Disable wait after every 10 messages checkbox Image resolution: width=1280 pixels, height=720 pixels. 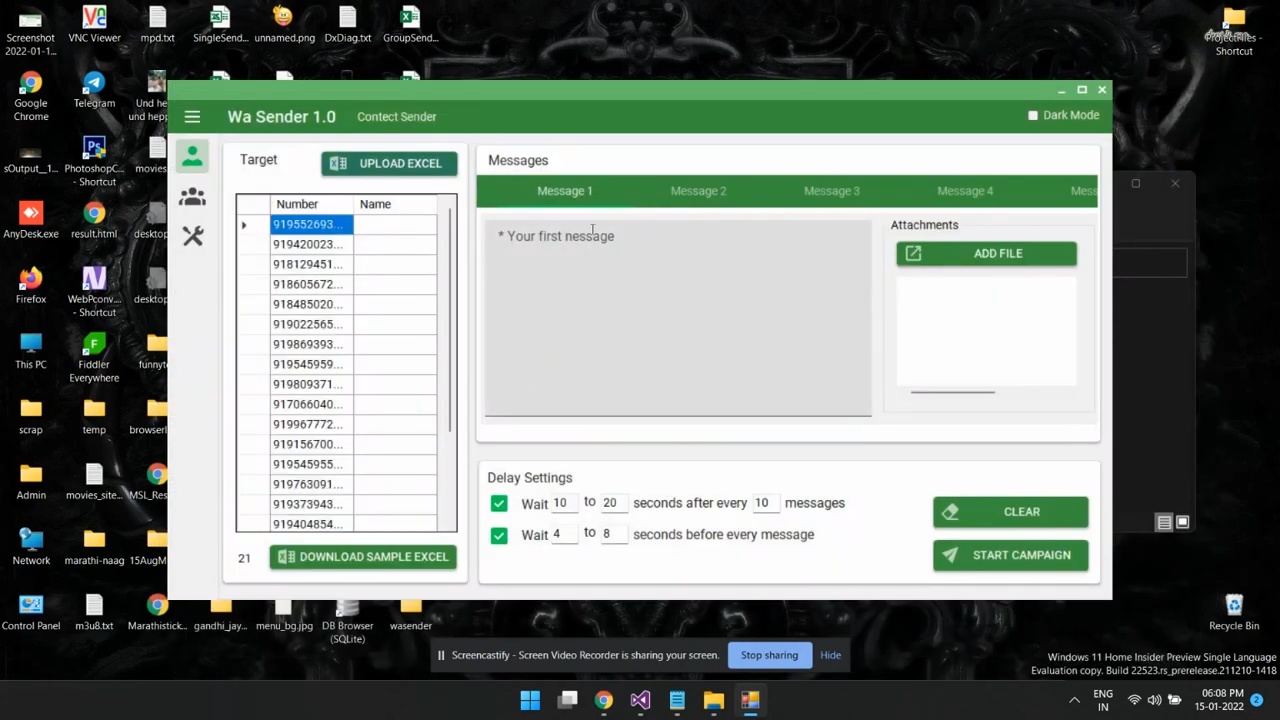point(499,503)
